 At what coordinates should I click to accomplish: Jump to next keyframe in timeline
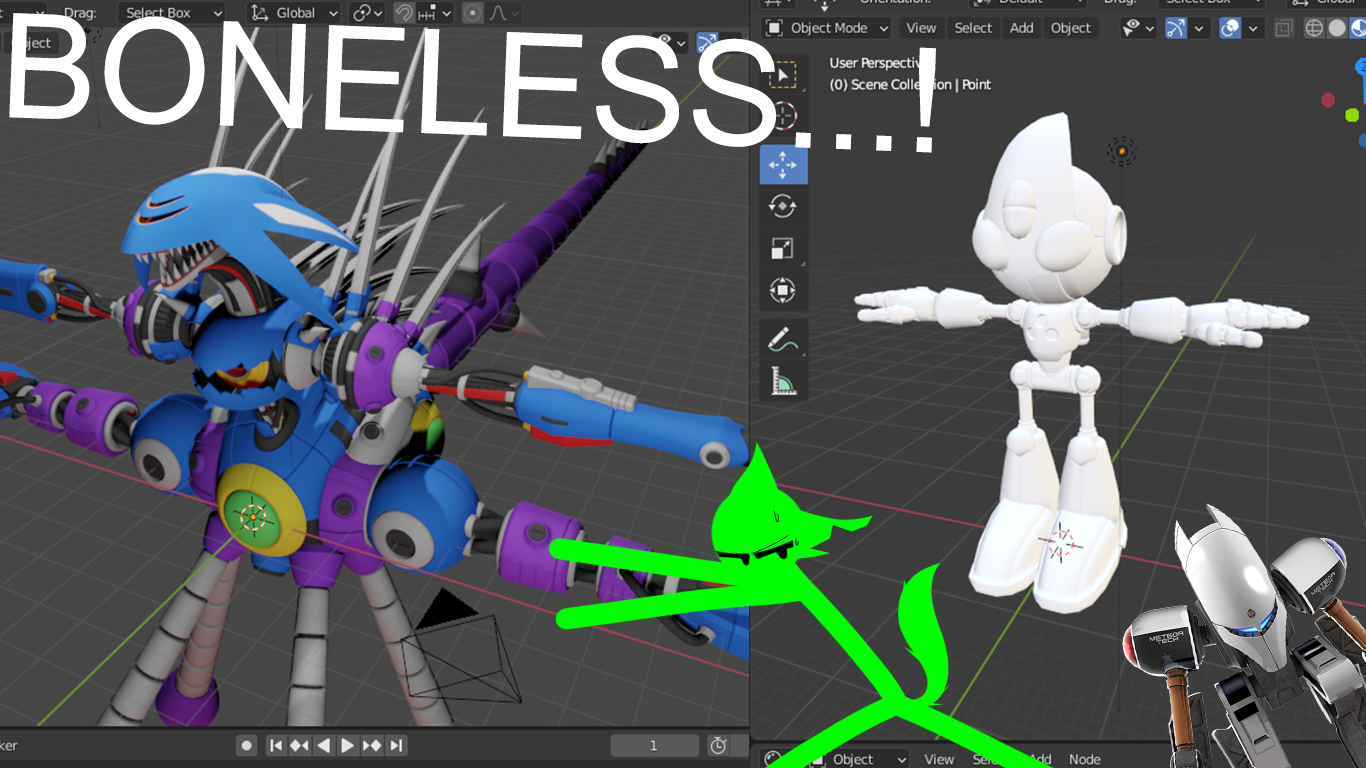pyautogui.click(x=372, y=745)
